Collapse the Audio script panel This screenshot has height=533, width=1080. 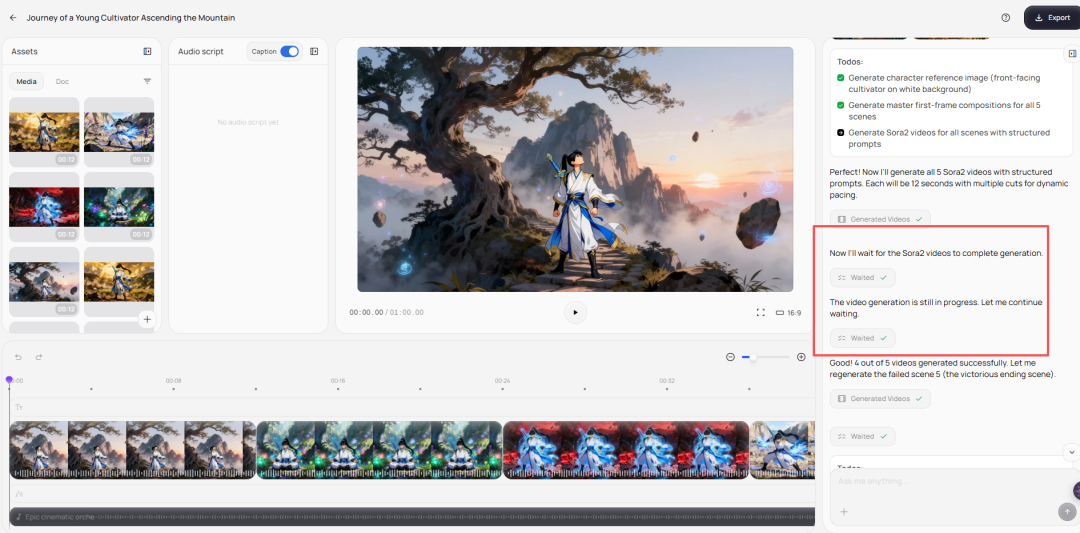click(x=314, y=51)
